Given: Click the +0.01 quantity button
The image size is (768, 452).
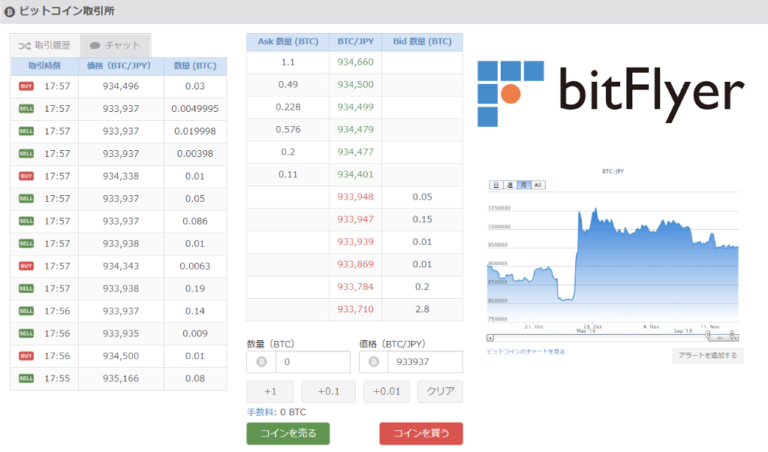Looking at the screenshot, I should pyautogui.click(x=386, y=391).
